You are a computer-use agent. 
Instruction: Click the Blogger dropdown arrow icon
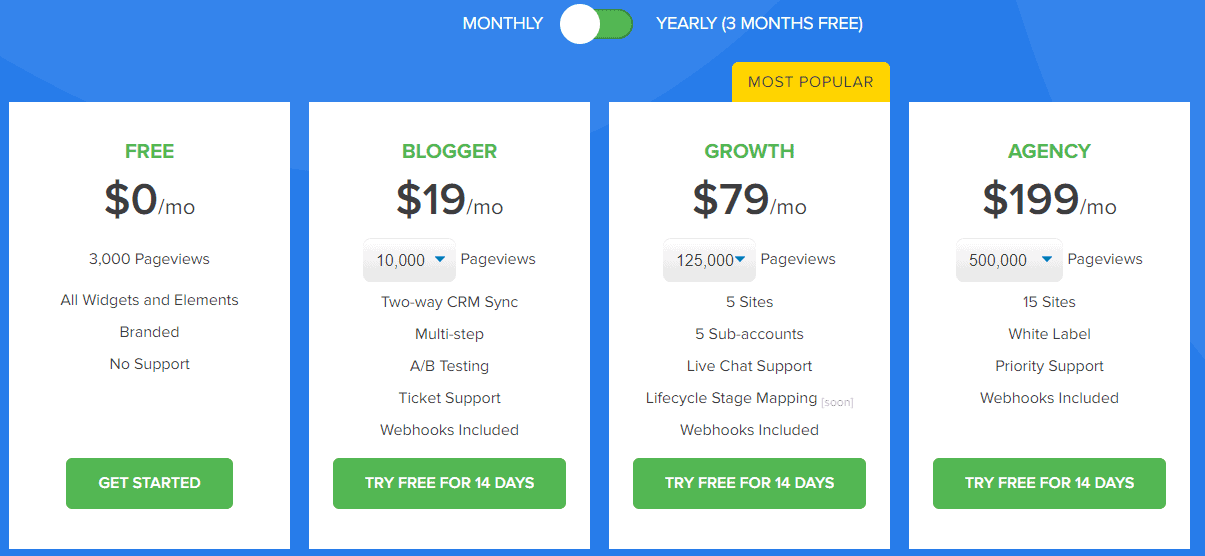tap(440, 259)
